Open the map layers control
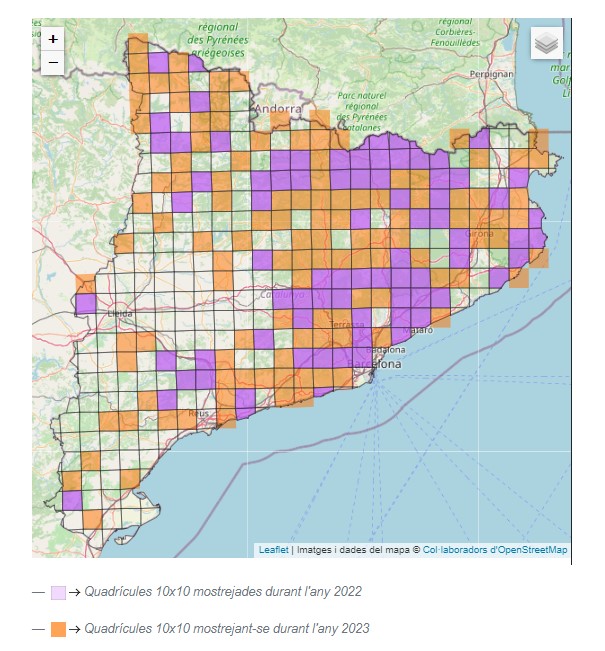 (x=546, y=43)
